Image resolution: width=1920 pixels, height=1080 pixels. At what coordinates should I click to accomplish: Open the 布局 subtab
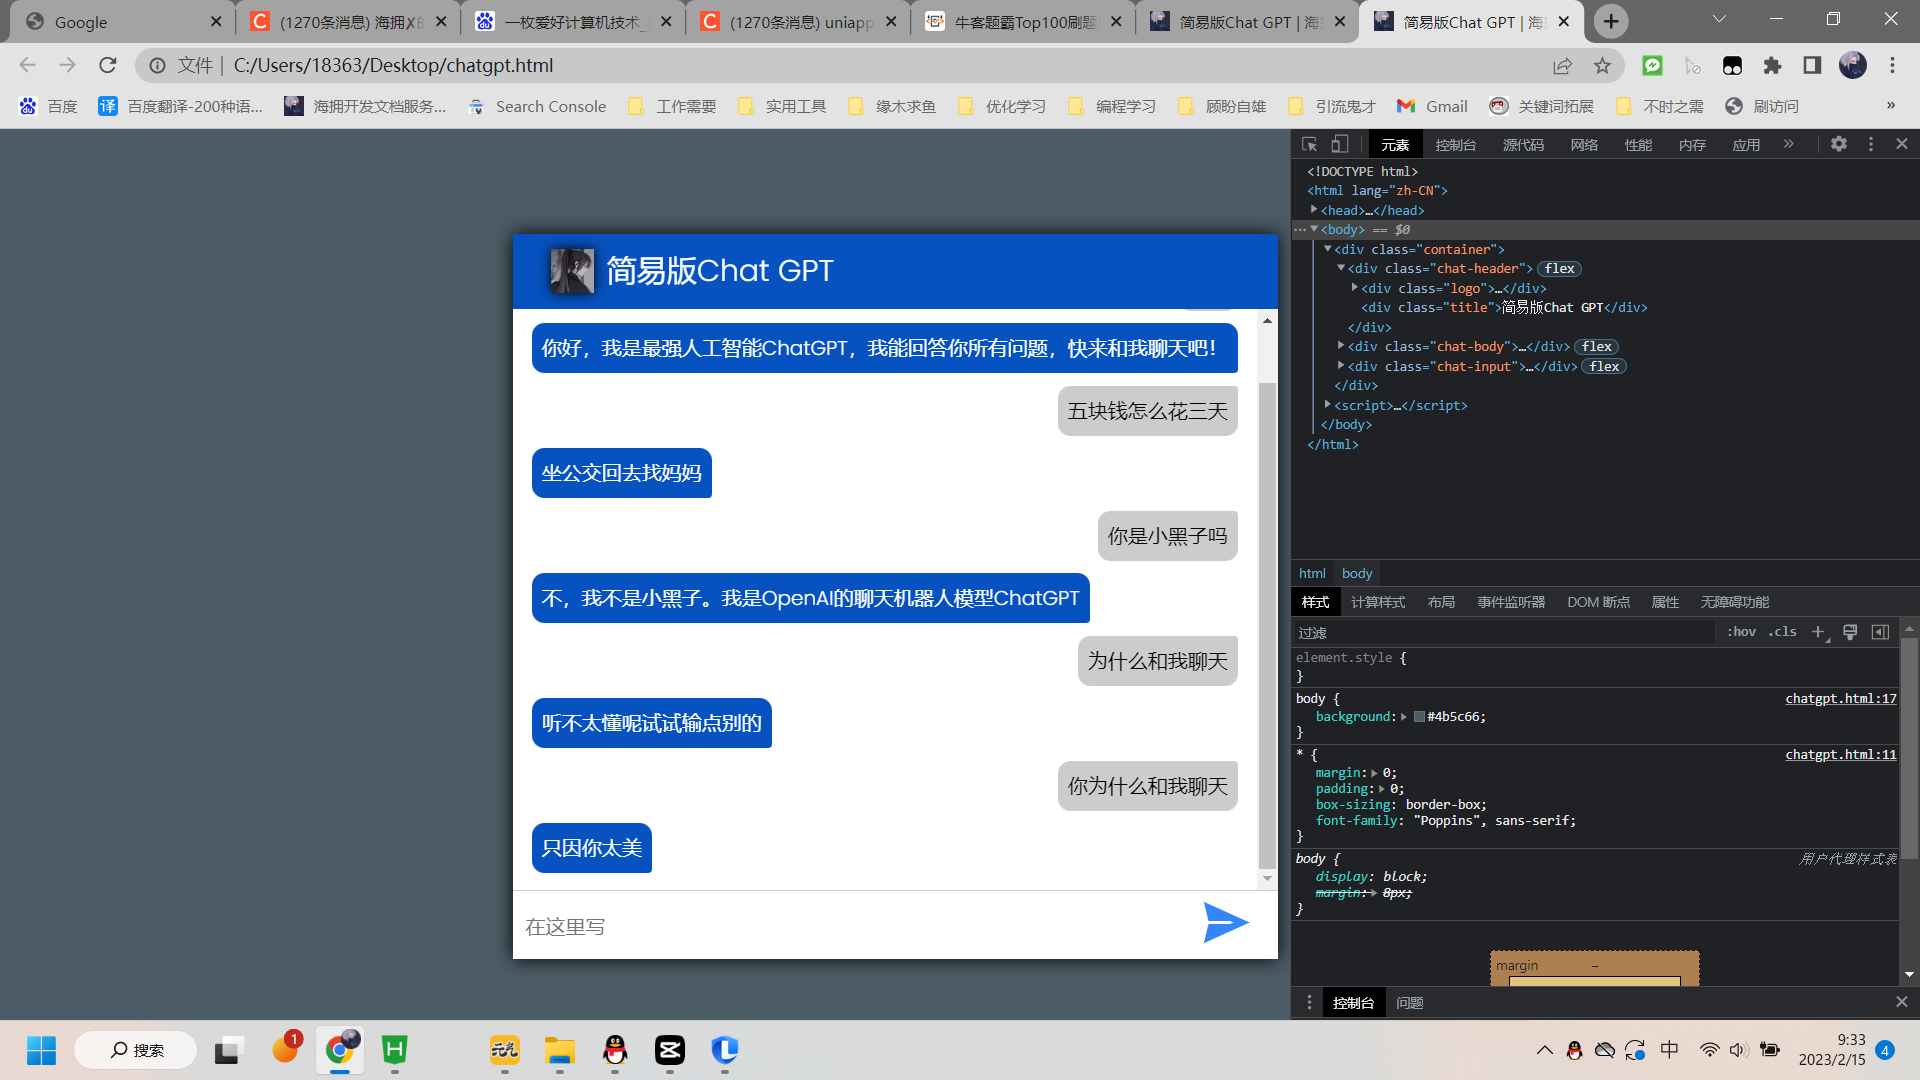tap(1441, 602)
